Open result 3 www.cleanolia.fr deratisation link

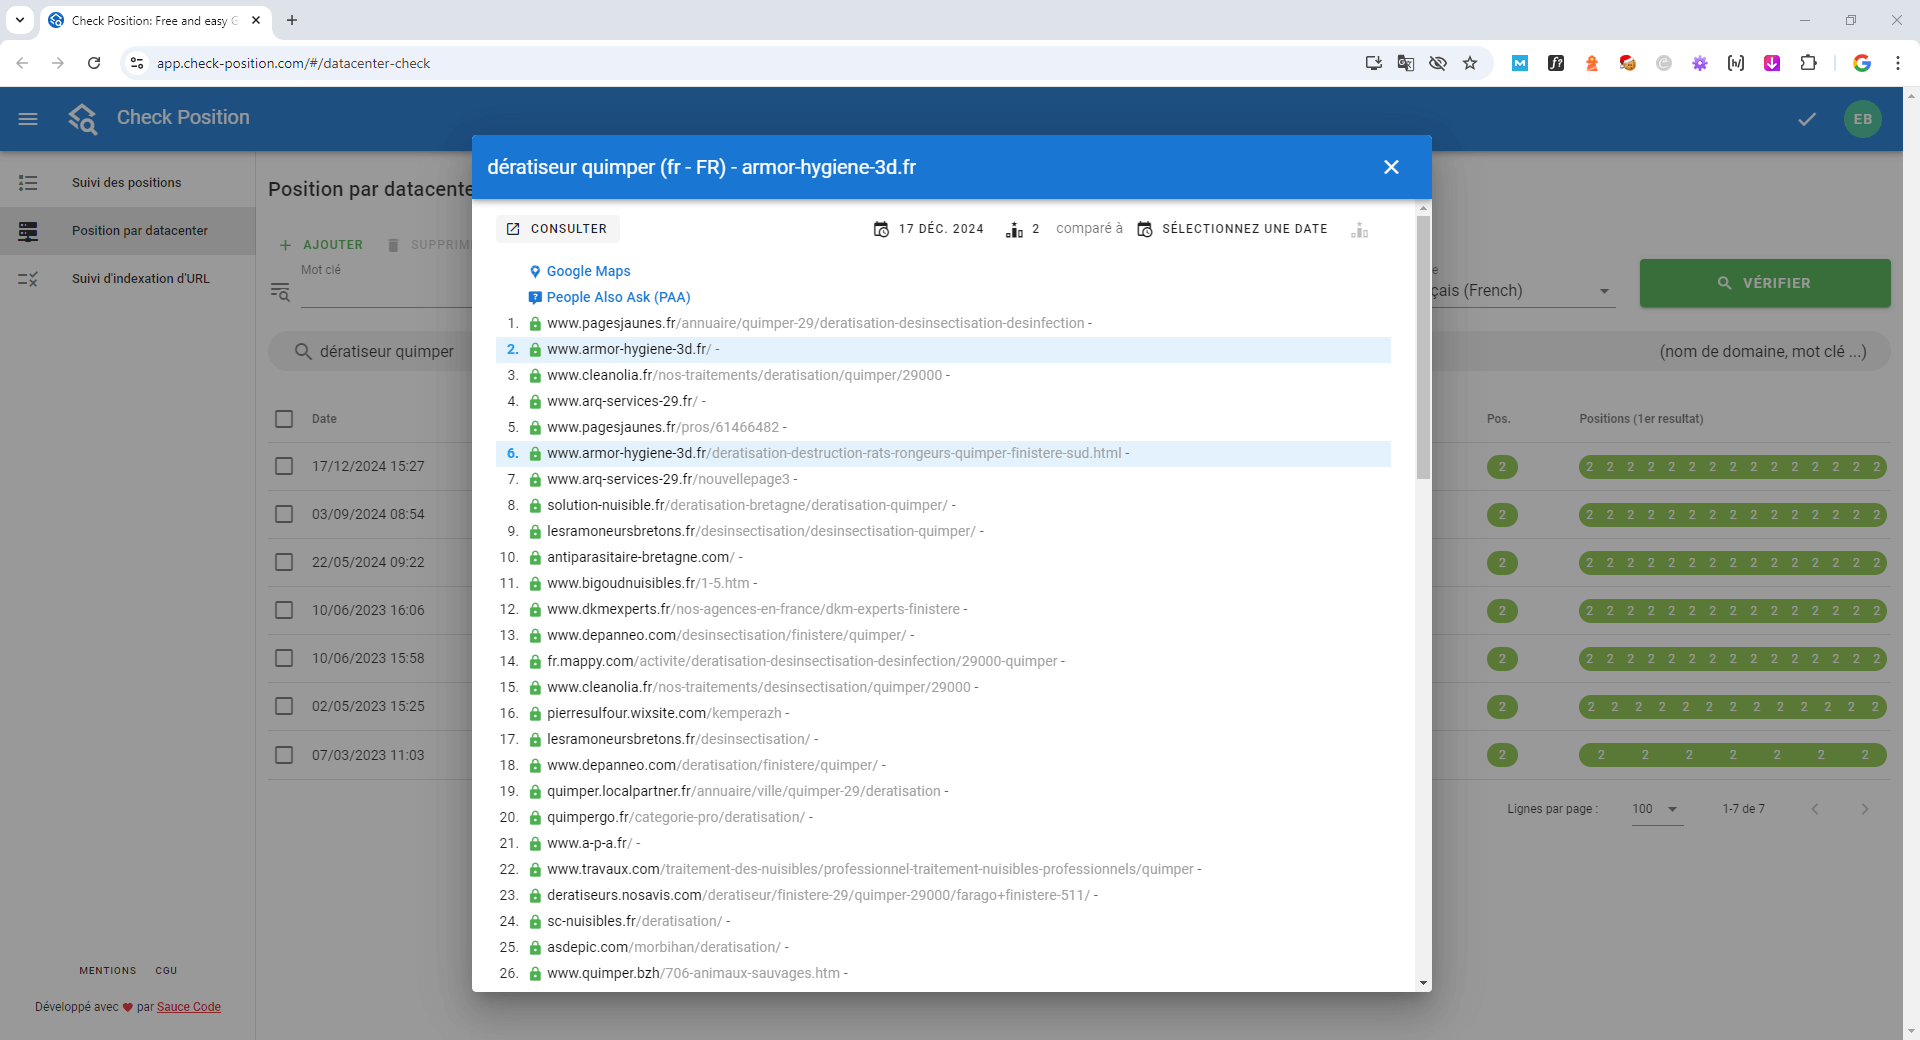click(744, 375)
